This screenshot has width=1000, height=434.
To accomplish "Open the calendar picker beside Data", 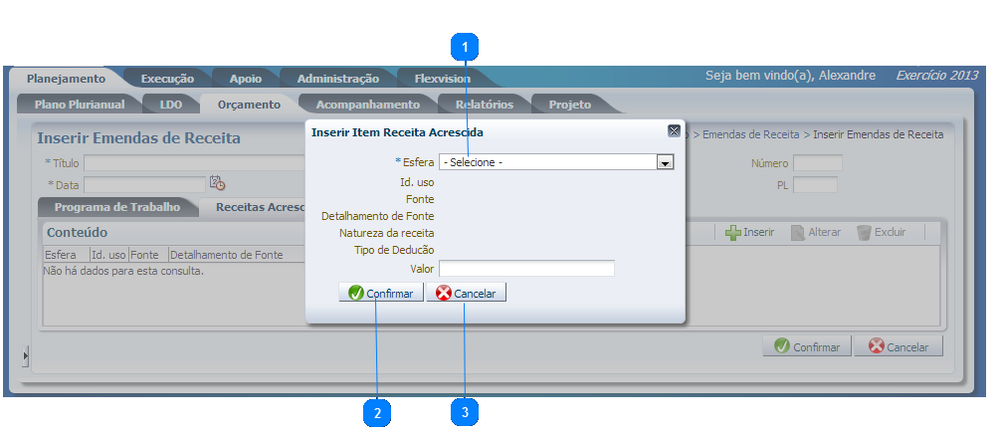I will click(217, 183).
